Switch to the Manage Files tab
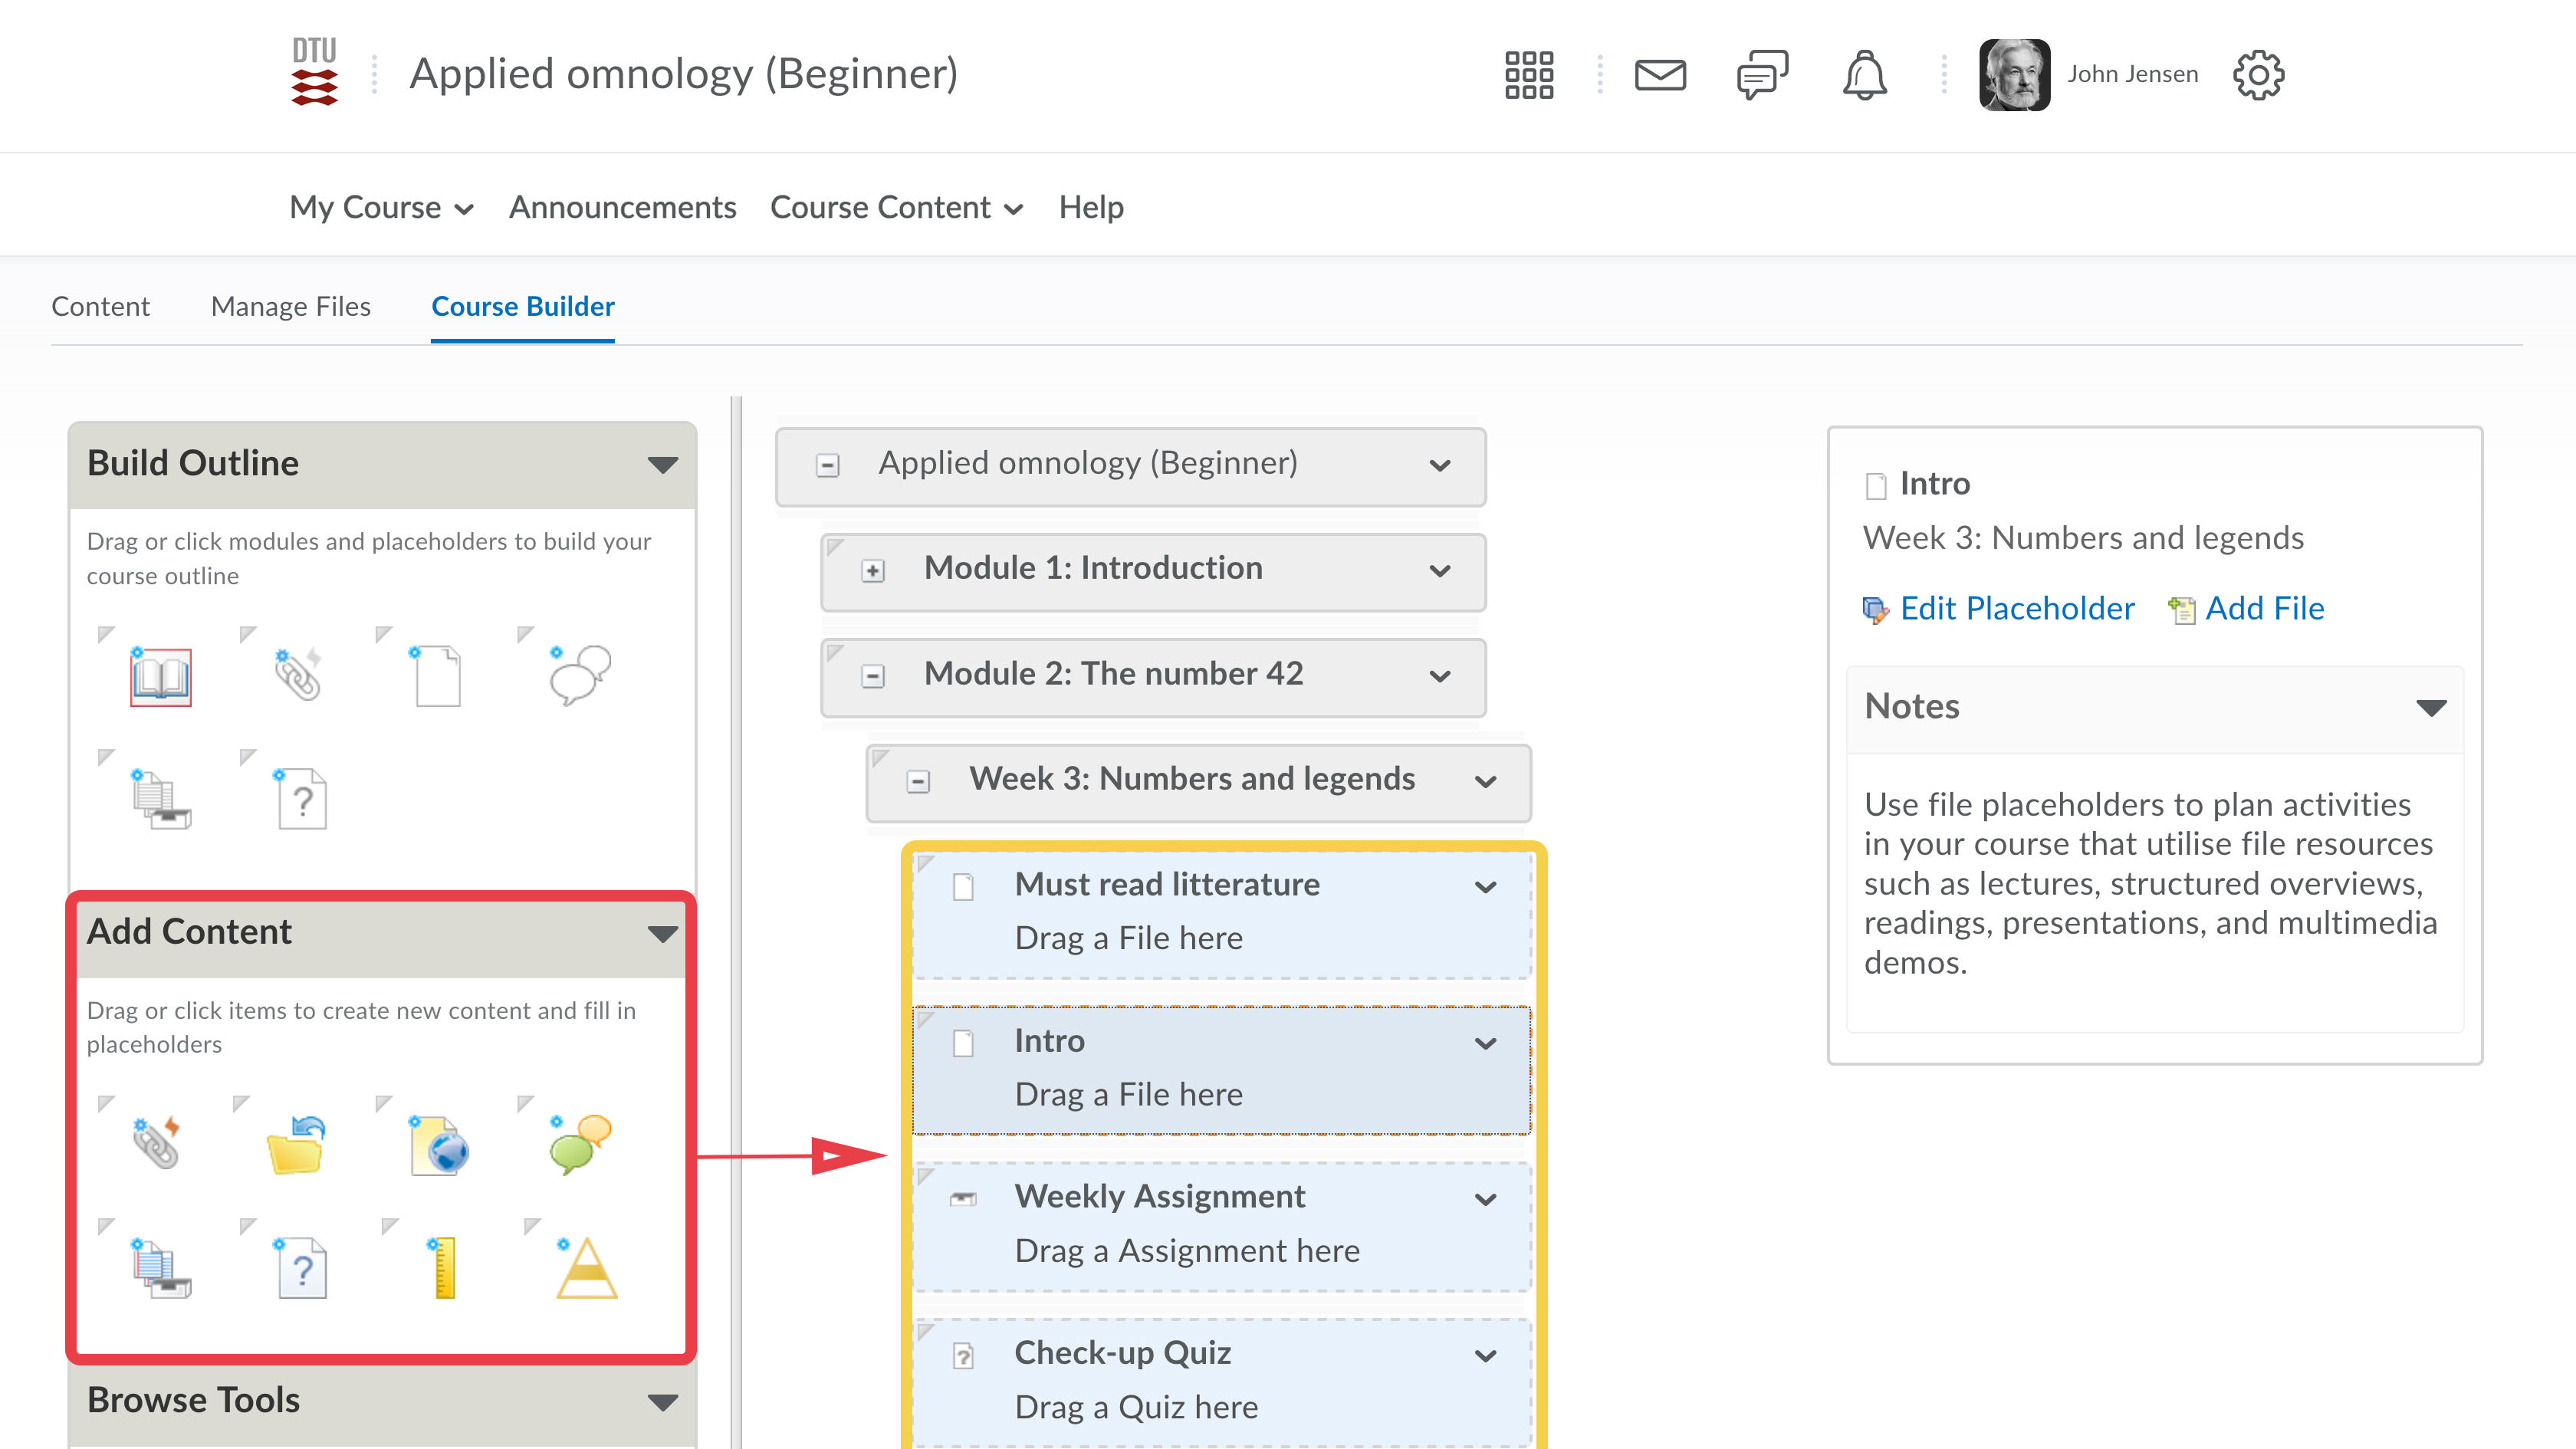Screen dimensions: 2576x1449 290,306
